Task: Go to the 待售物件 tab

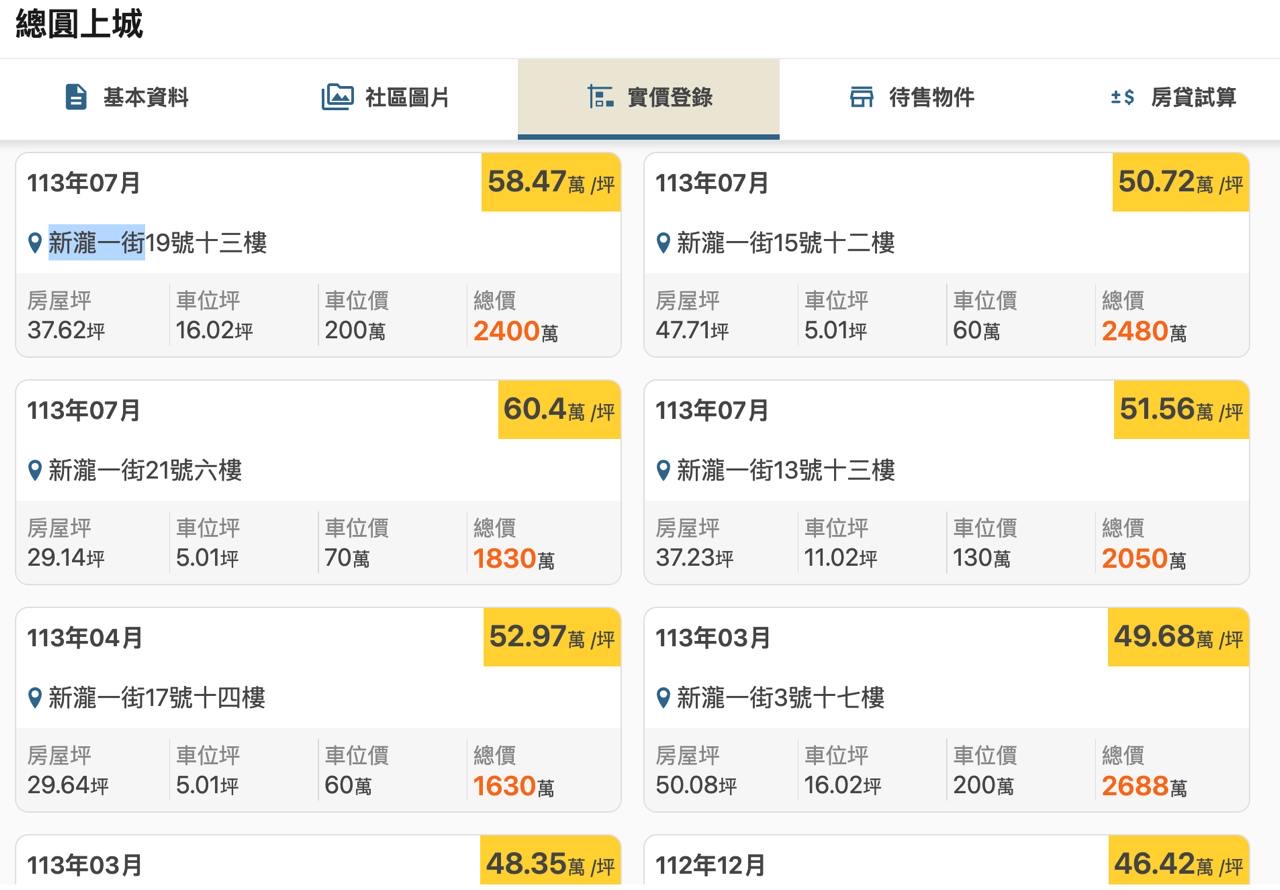Action: point(931,97)
